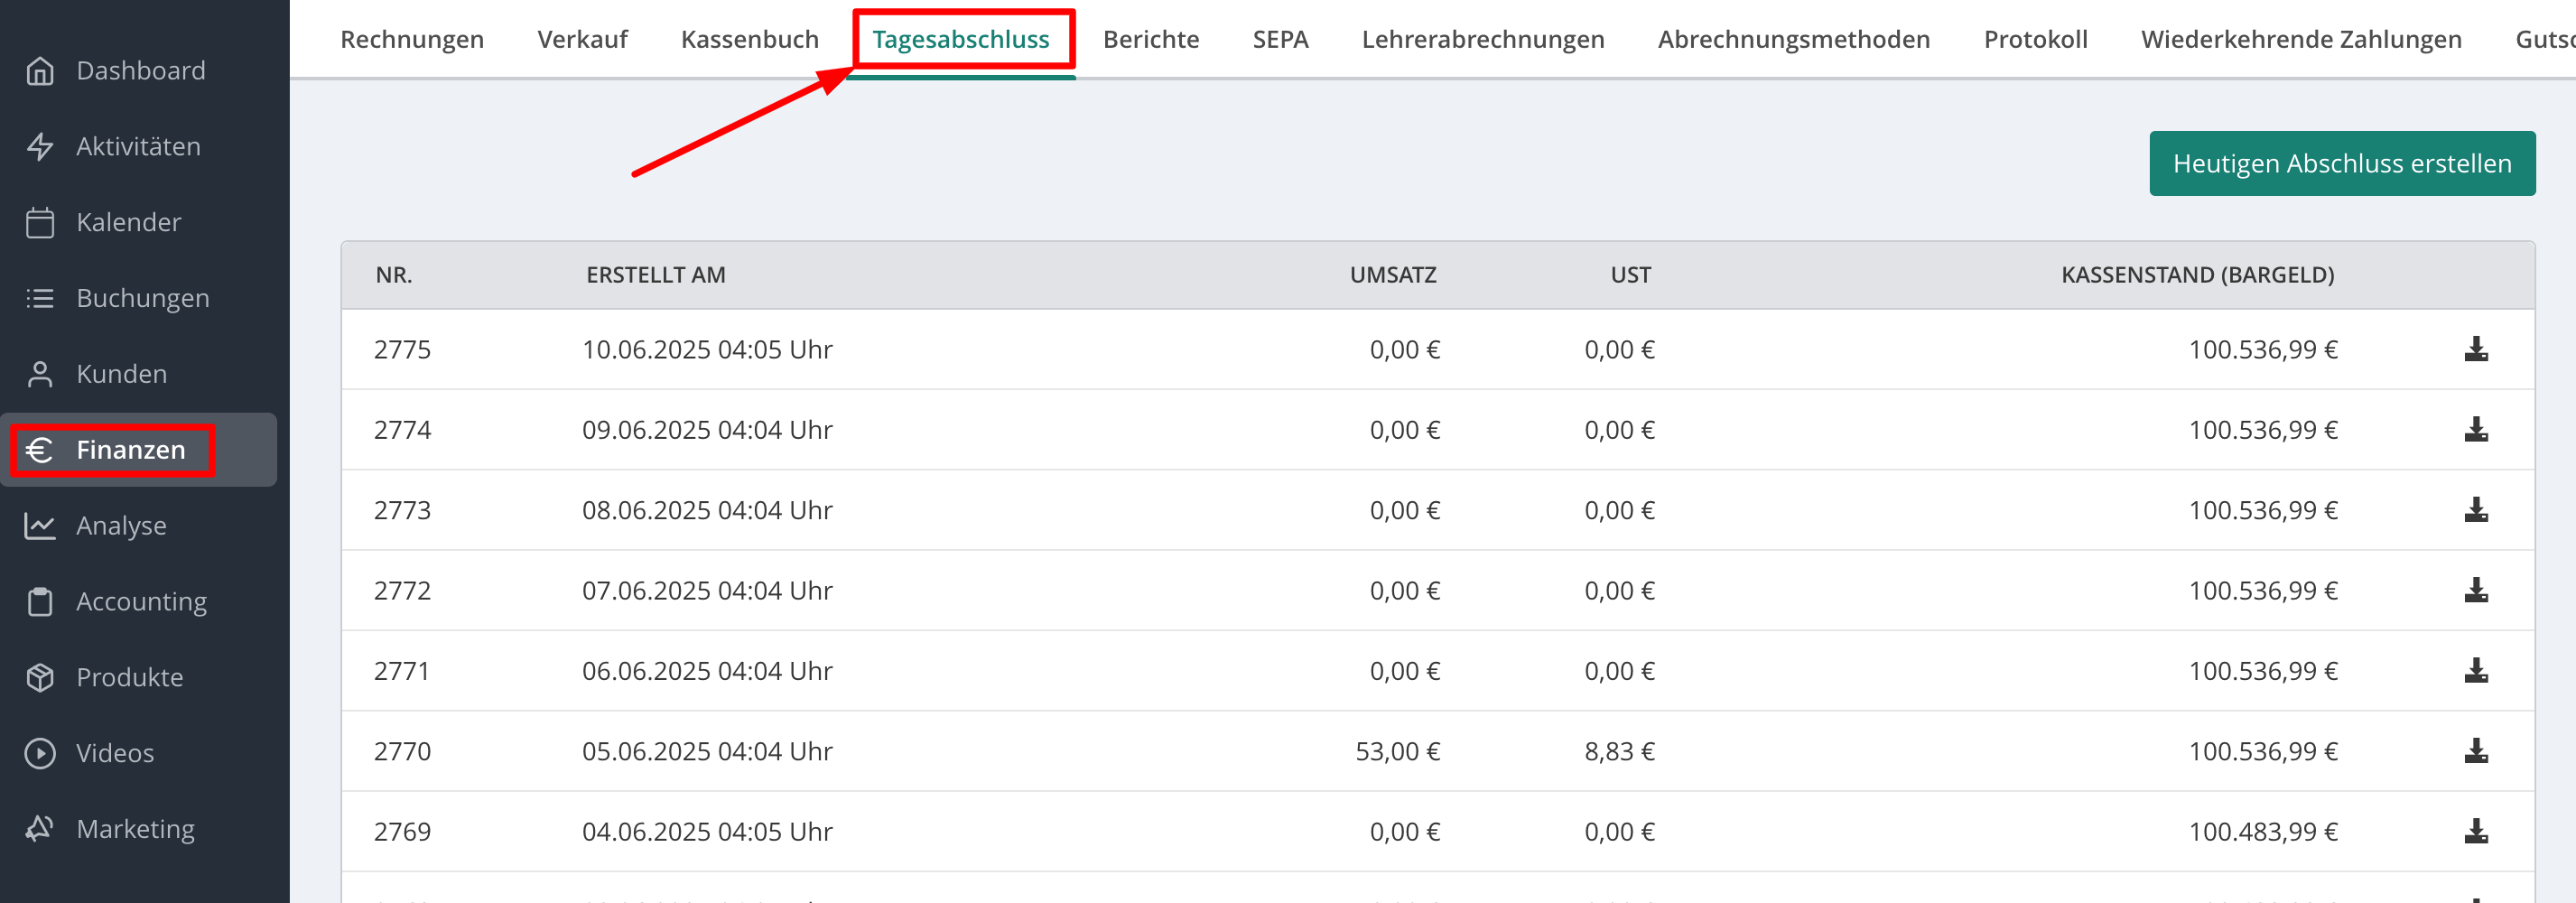Viewport: 2576px width, 903px height.
Task: Select the Aktivitäten lightning icon
Action: [40, 147]
